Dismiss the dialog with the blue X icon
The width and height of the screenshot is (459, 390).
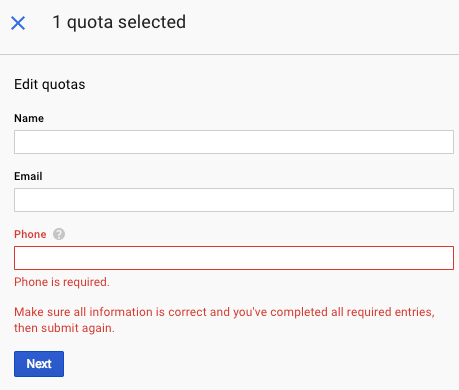pos(18,23)
